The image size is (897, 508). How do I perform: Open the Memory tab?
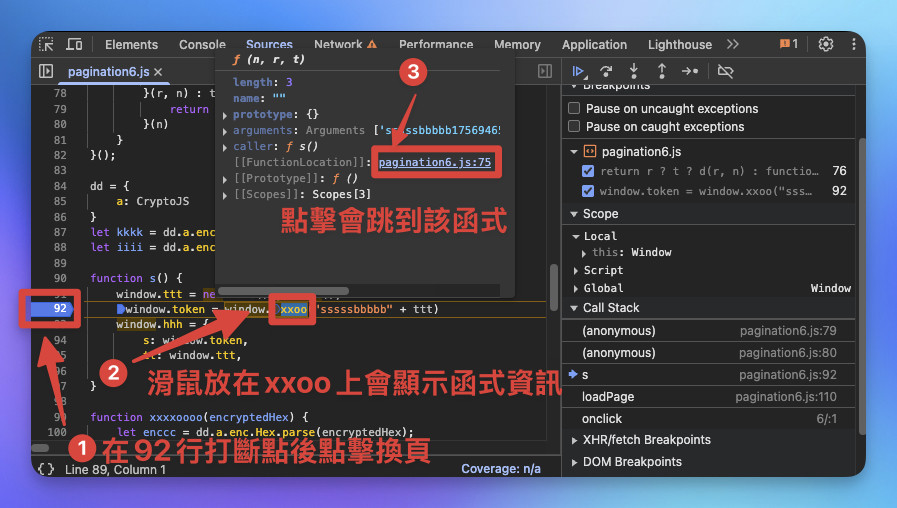click(517, 45)
